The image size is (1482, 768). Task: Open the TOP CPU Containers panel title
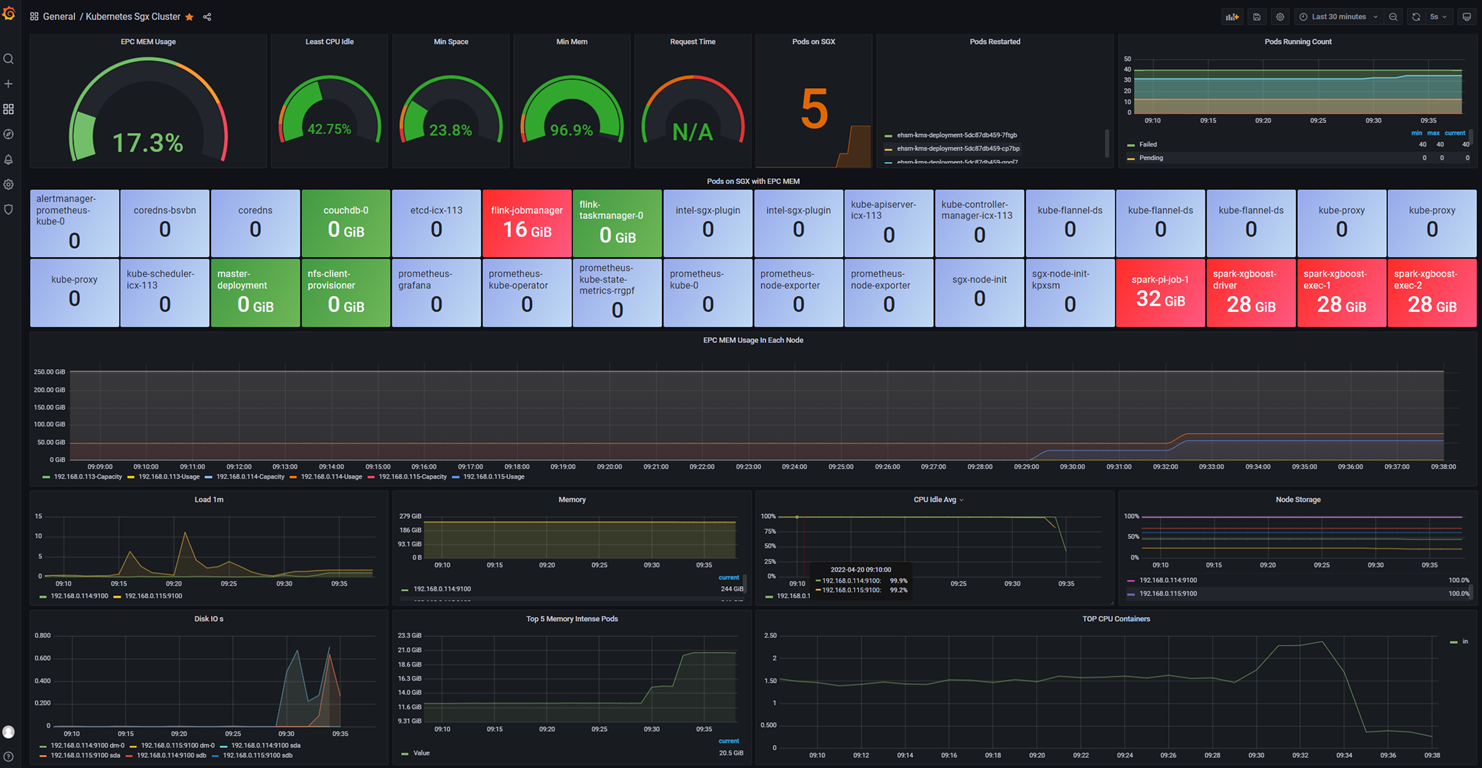[x=1116, y=619]
